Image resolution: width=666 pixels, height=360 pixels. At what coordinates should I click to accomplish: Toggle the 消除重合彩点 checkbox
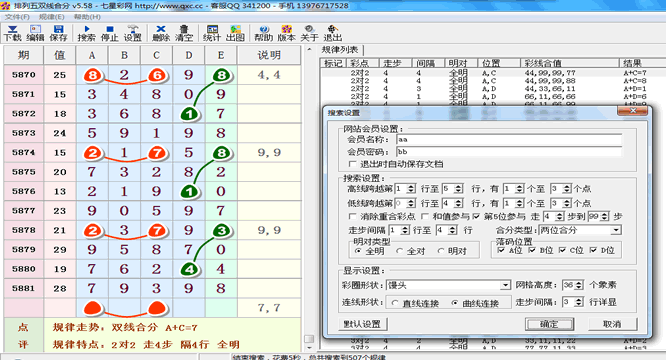click(352, 217)
